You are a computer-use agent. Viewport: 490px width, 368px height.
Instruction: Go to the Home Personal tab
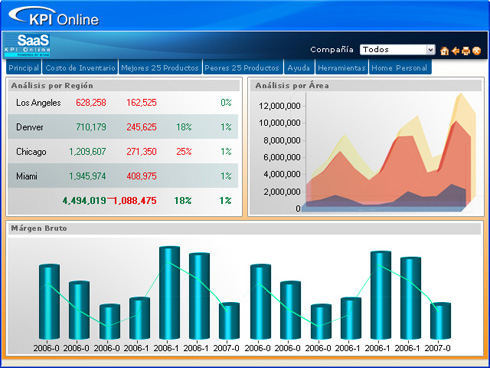(400, 68)
